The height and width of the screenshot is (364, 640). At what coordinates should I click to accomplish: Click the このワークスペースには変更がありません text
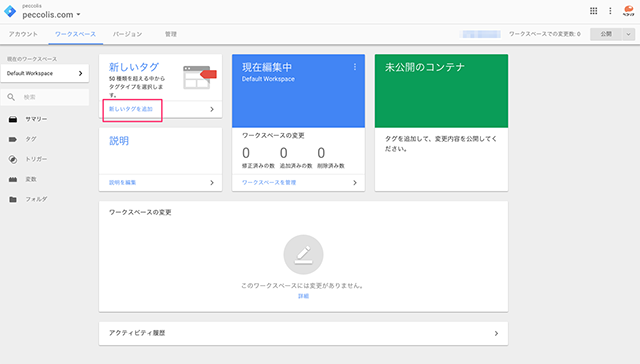click(x=302, y=286)
